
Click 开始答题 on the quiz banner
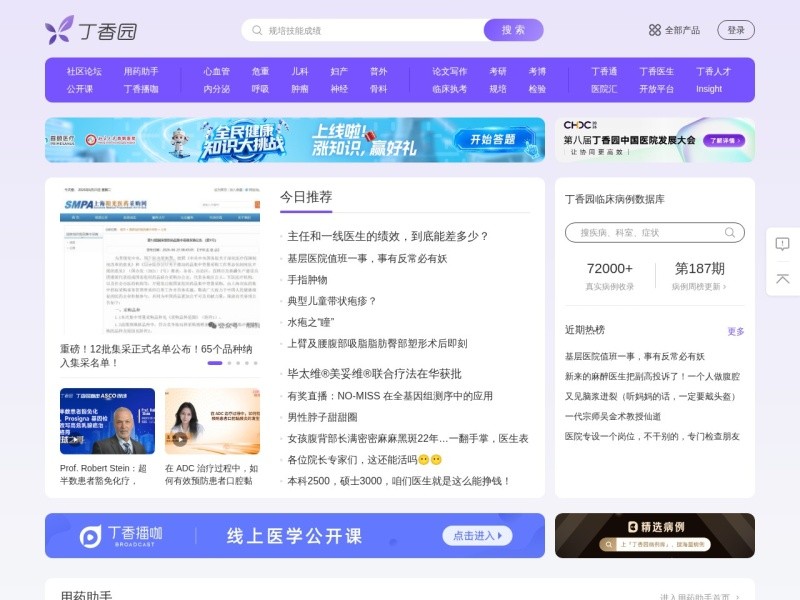click(x=493, y=139)
